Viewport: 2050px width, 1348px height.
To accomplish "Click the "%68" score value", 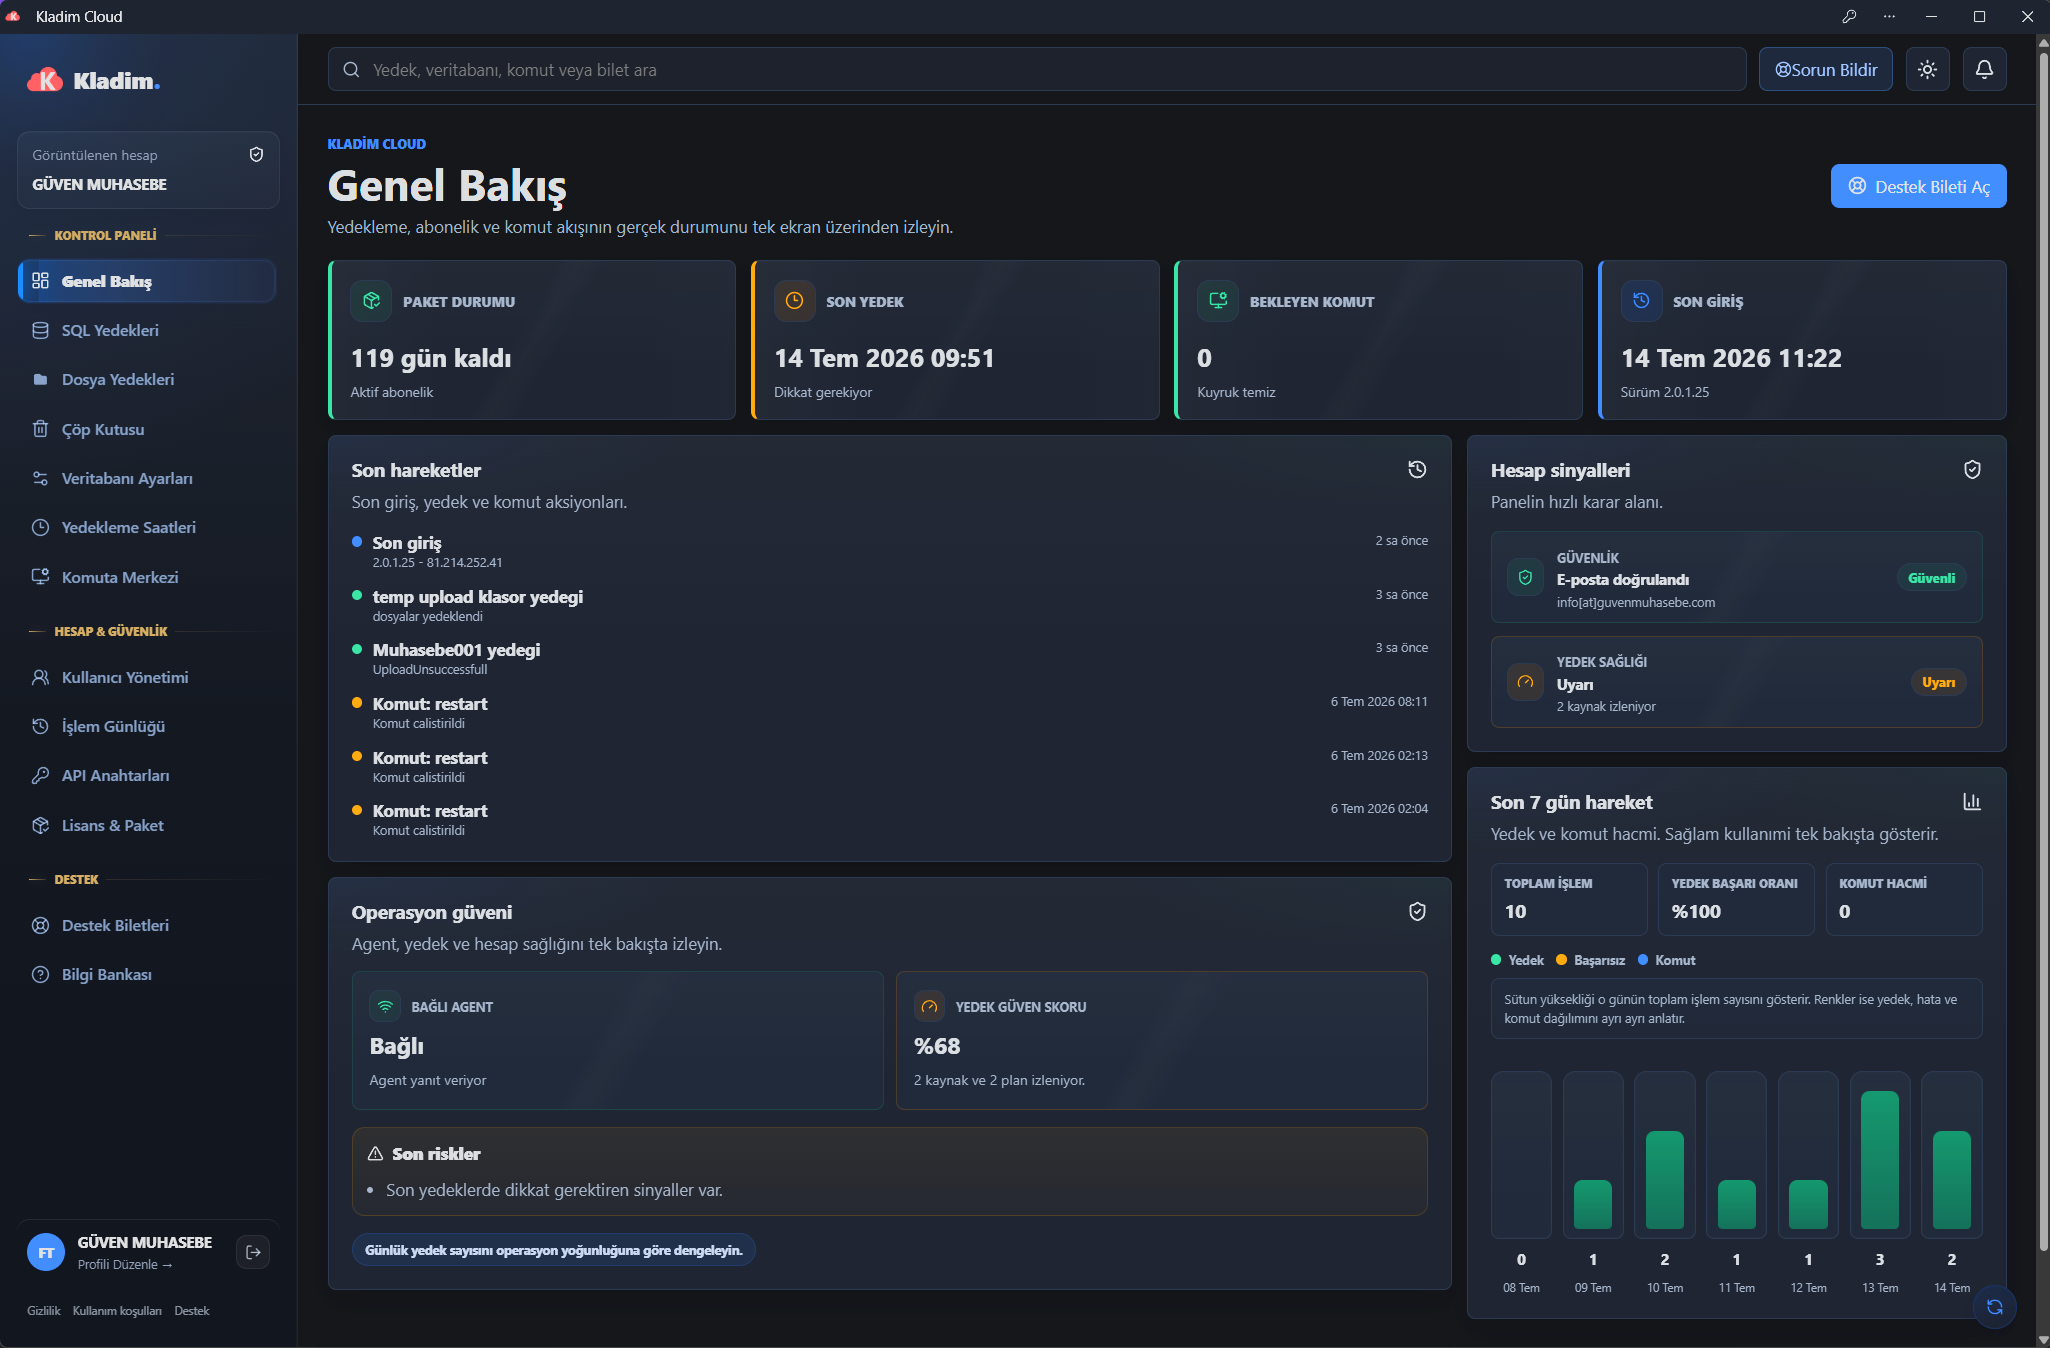I will 937,1046.
